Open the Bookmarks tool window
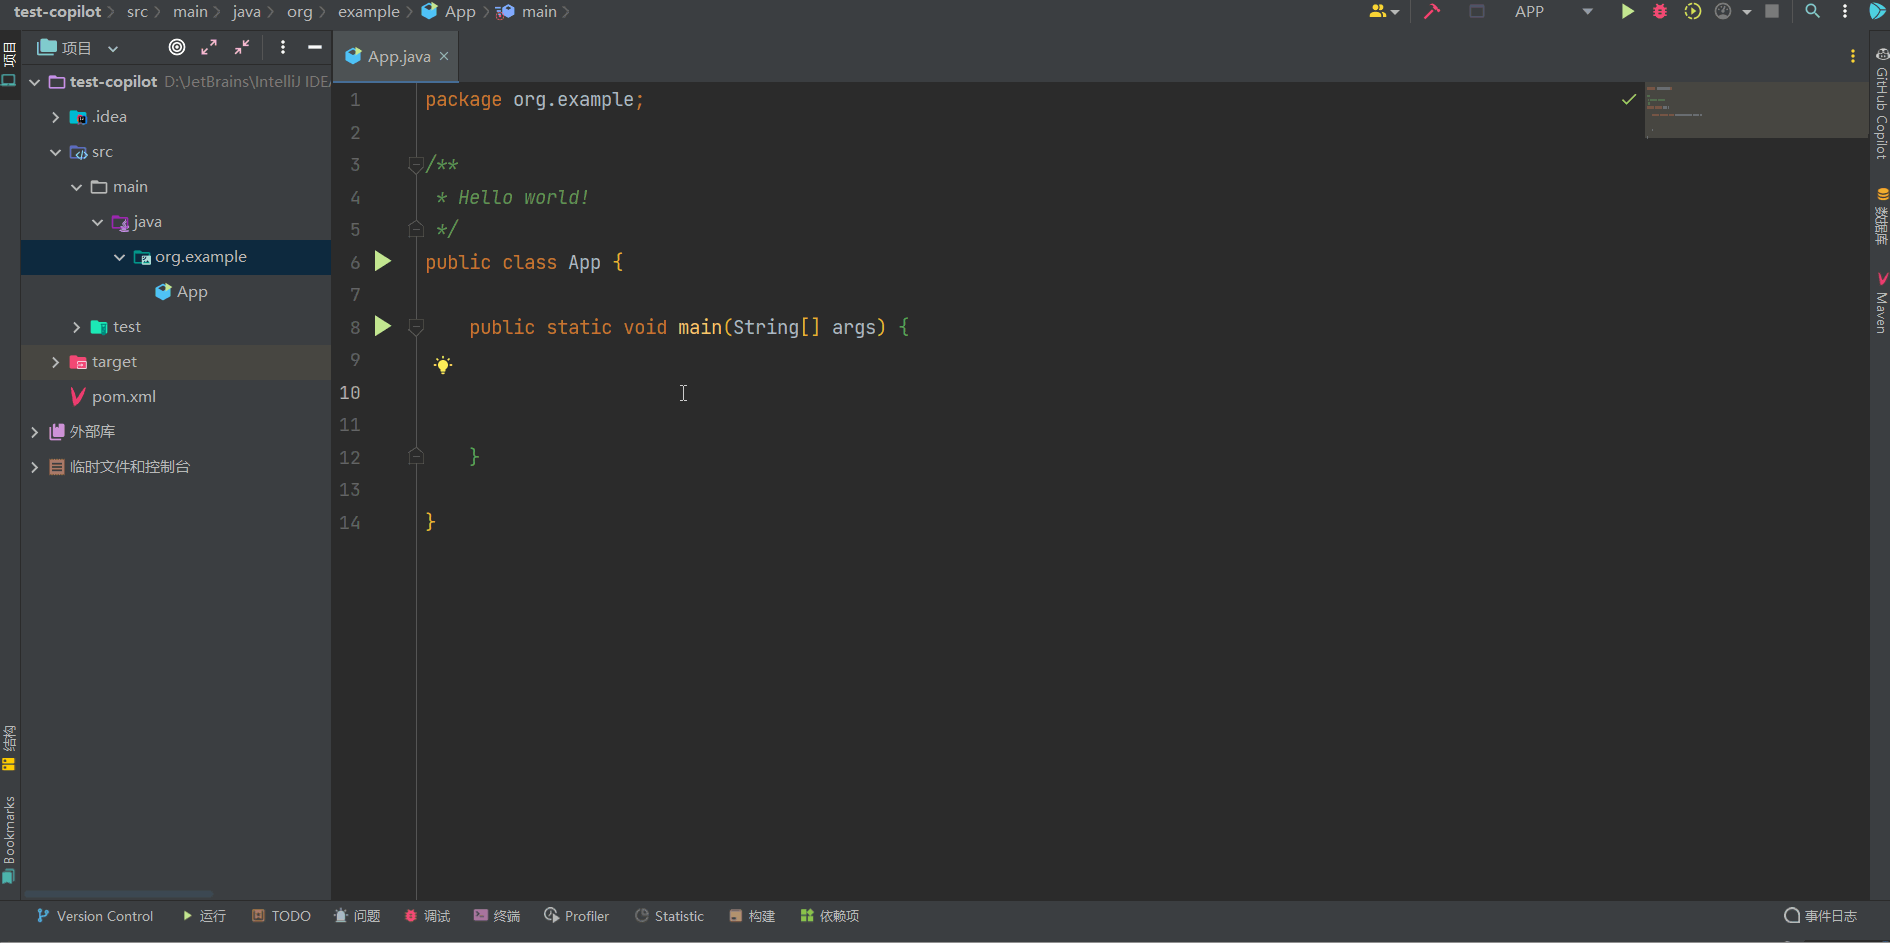 tap(9, 840)
